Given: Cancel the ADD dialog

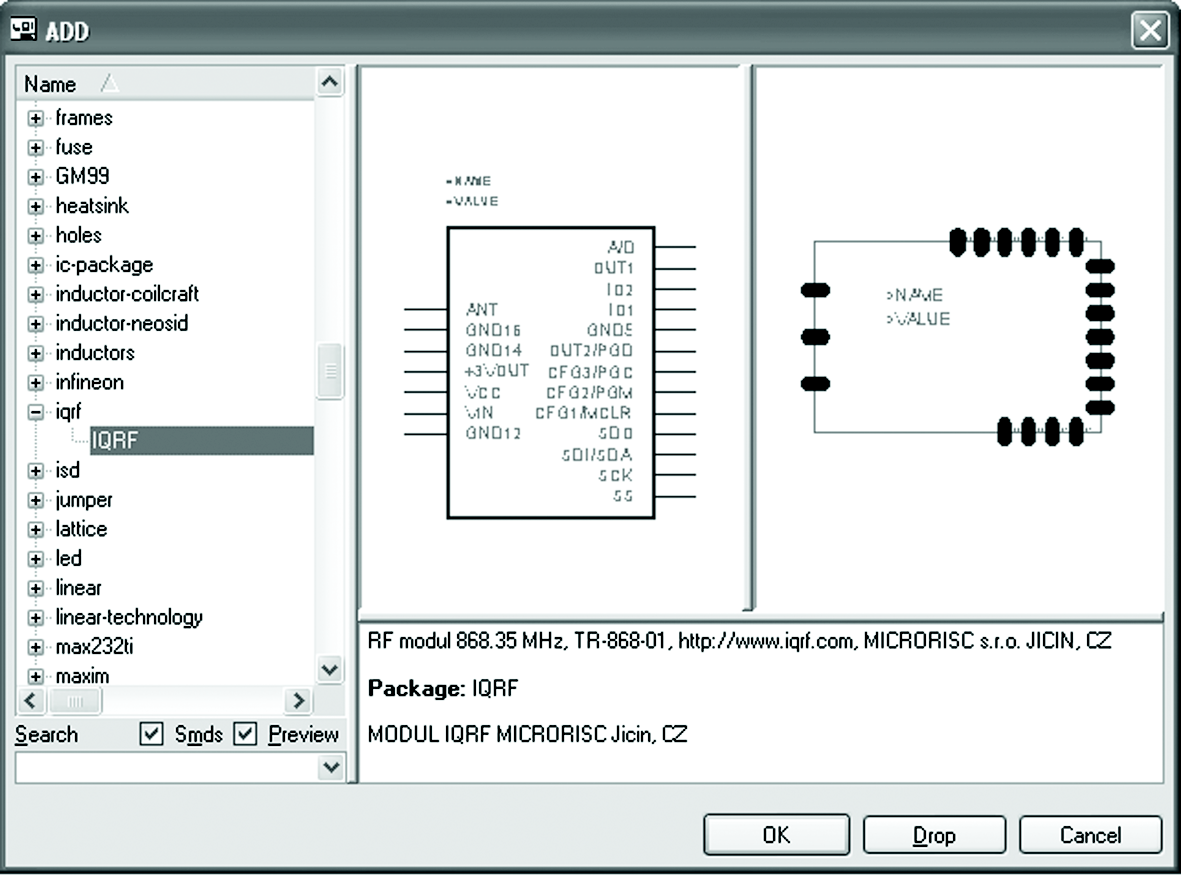Looking at the screenshot, I should point(1090,835).
